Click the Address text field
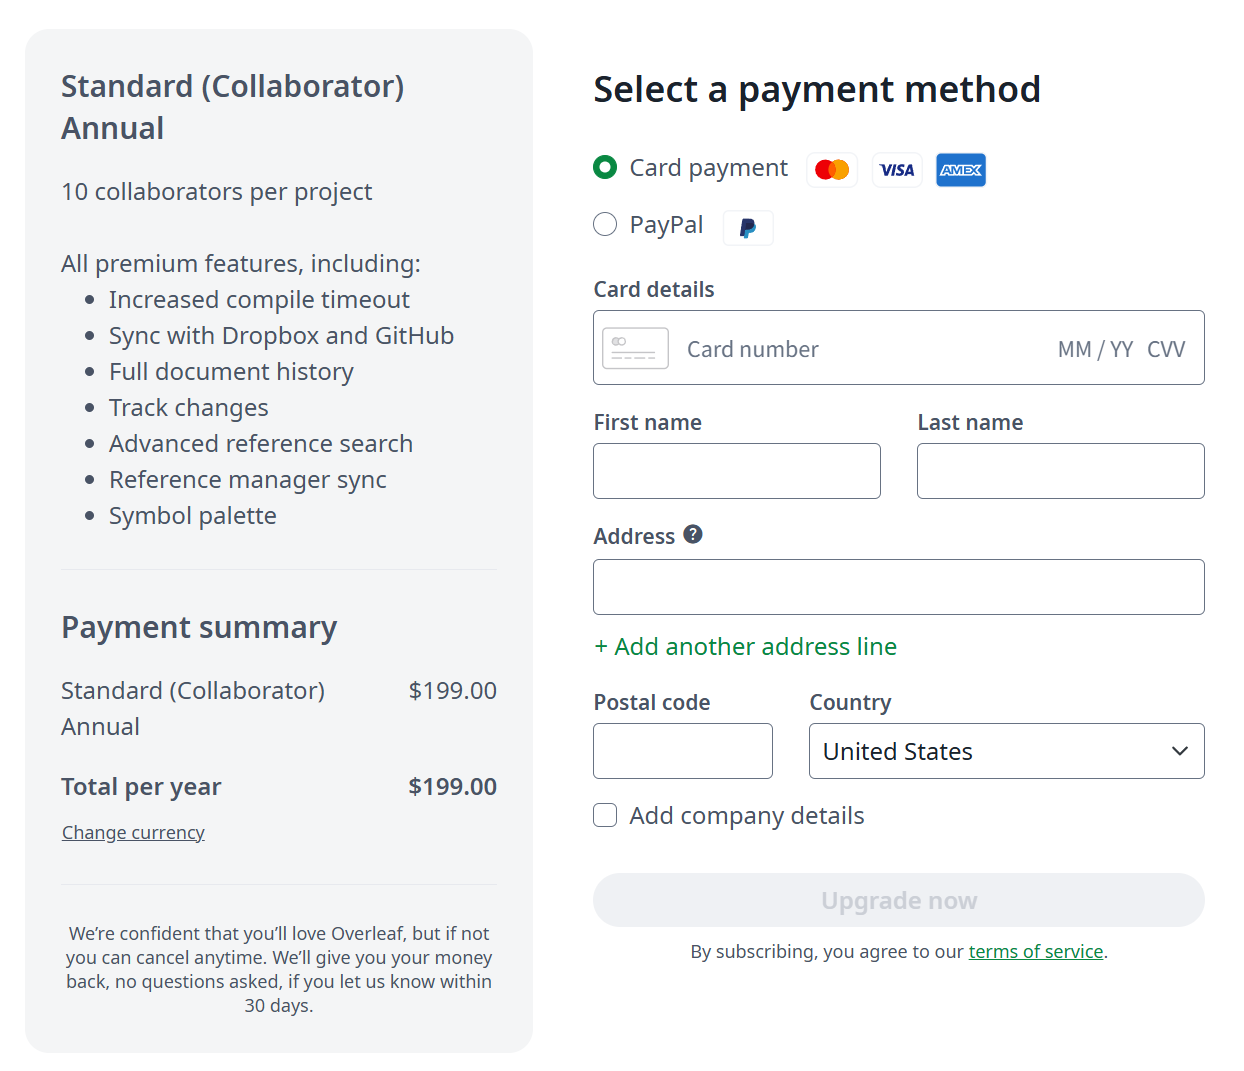Image resolution: width=1244 pixels, height=1071 pixels. (898, 587)
